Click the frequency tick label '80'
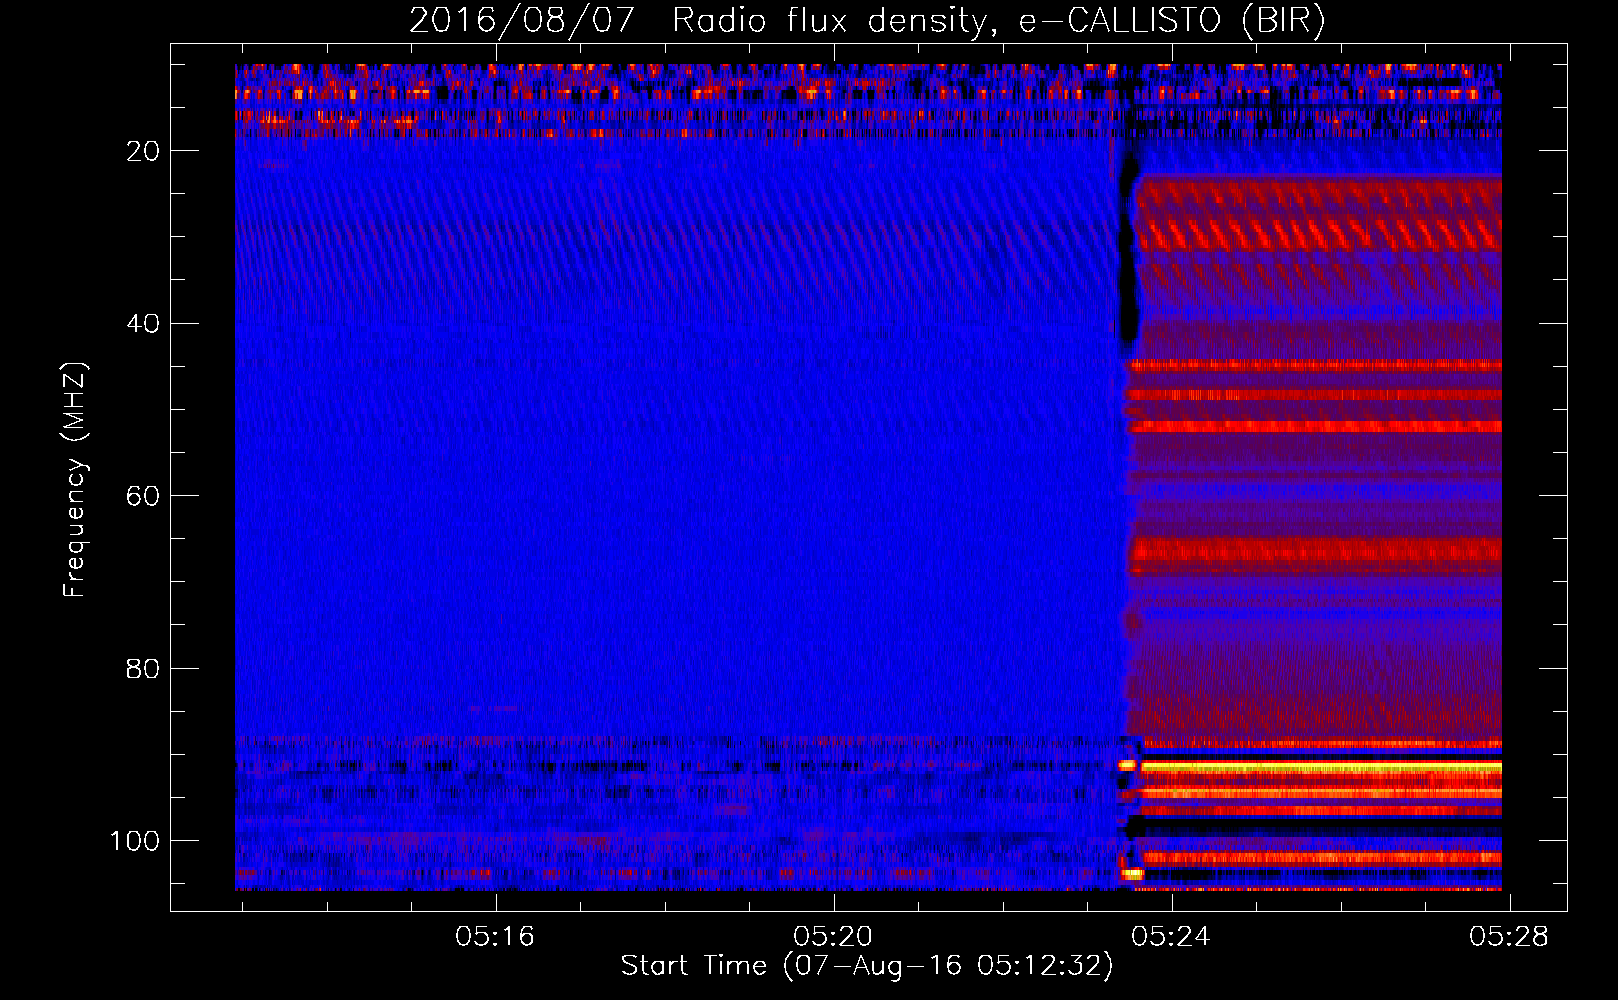 pos(143,669)
